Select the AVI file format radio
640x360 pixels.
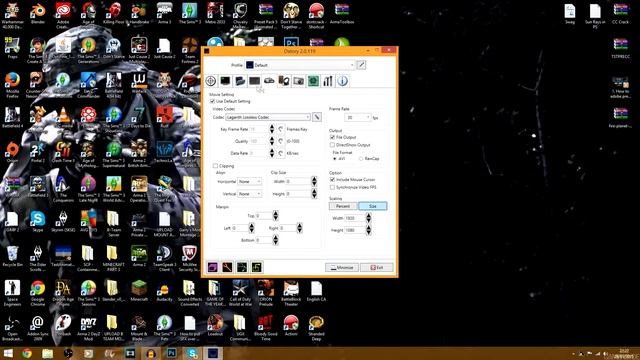[x=335, y=159]
